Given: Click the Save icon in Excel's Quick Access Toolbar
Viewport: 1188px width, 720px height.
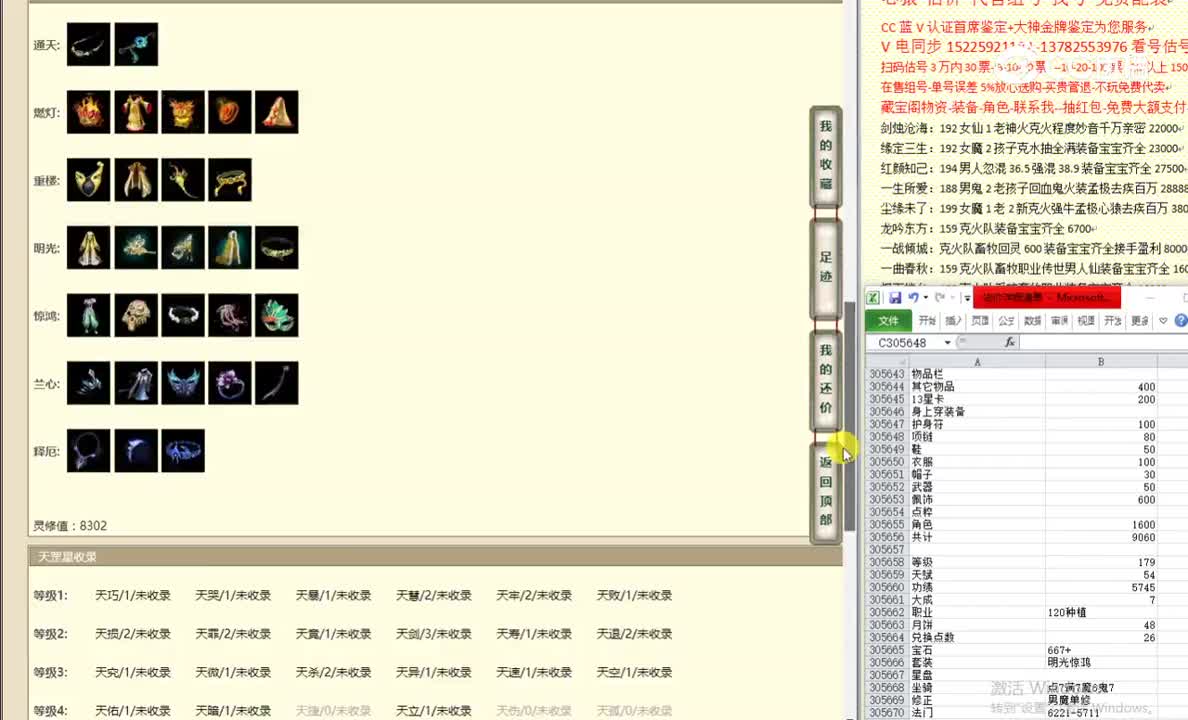Looking at the screenshot, I should (895, 298).
